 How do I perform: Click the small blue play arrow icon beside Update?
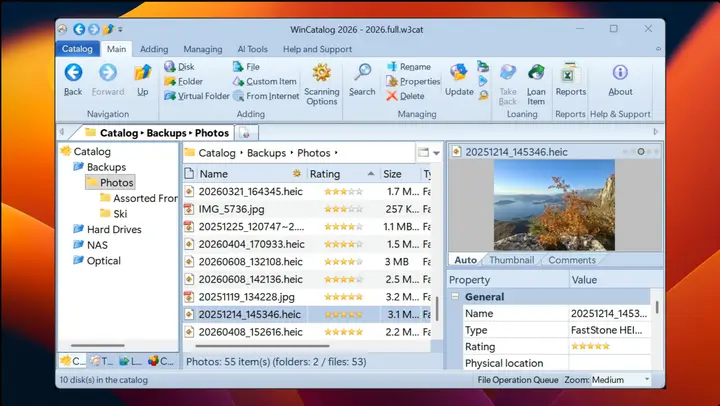click(x=483, y=81)
